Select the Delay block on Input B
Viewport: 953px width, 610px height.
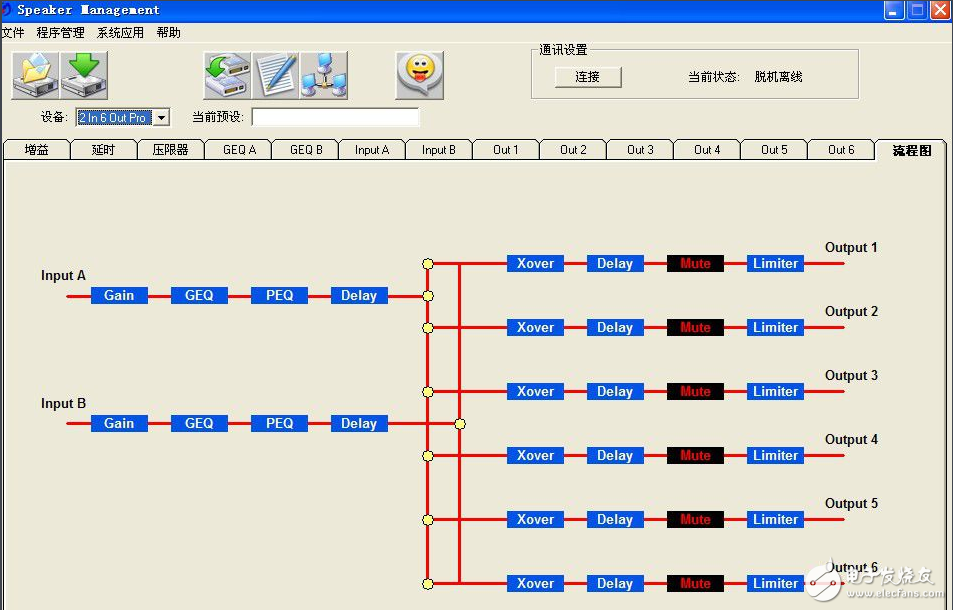tap(358, 423)
